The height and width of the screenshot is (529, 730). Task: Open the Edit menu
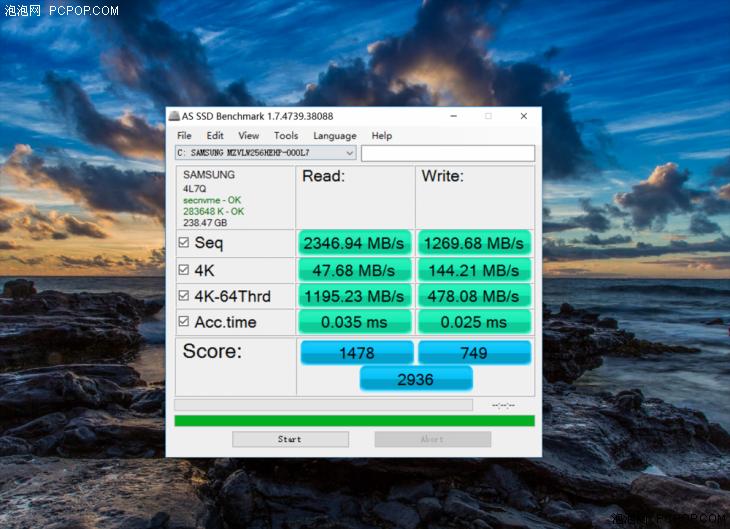(x=215, y=136)
